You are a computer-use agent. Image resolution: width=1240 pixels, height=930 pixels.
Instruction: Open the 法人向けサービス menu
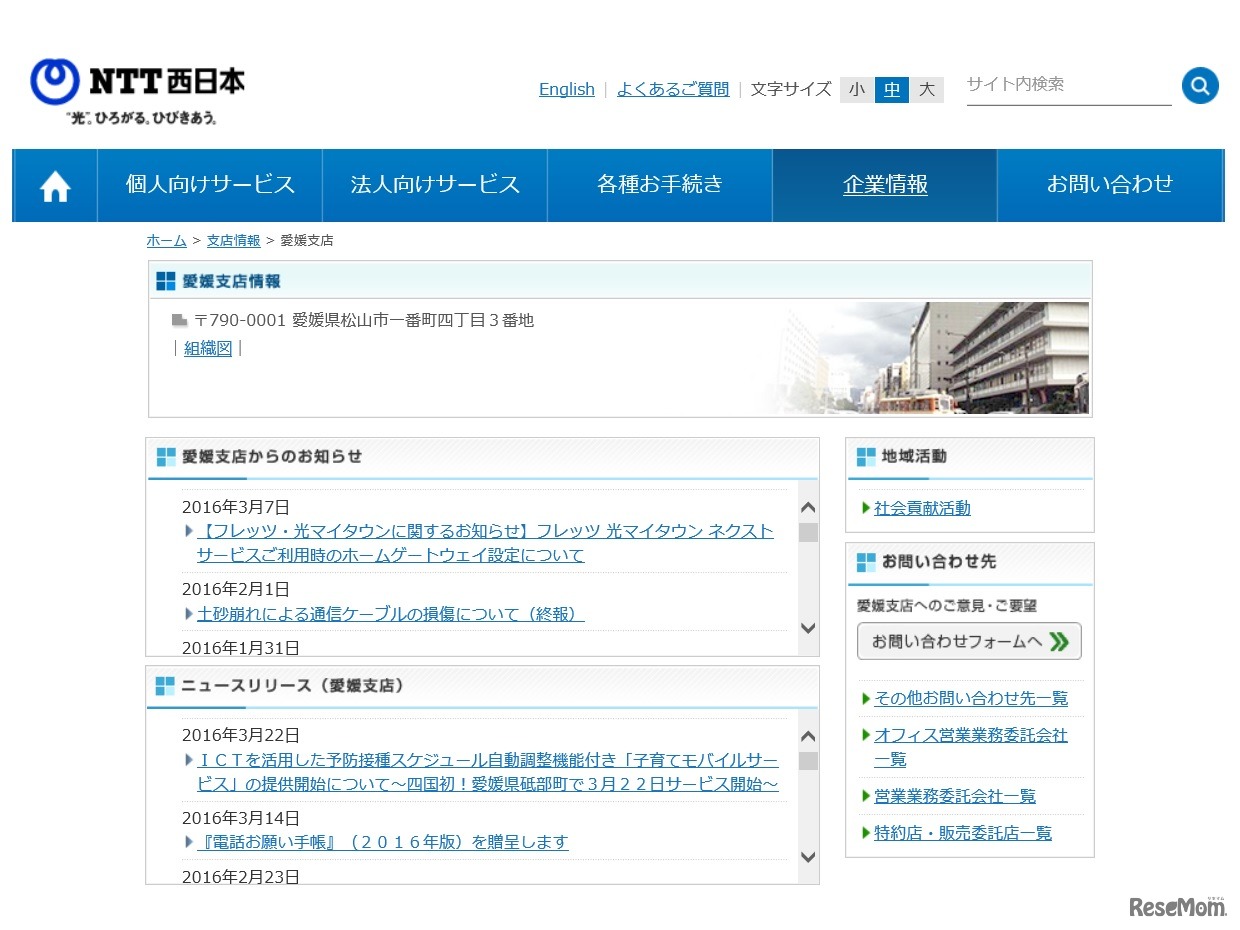435,185
